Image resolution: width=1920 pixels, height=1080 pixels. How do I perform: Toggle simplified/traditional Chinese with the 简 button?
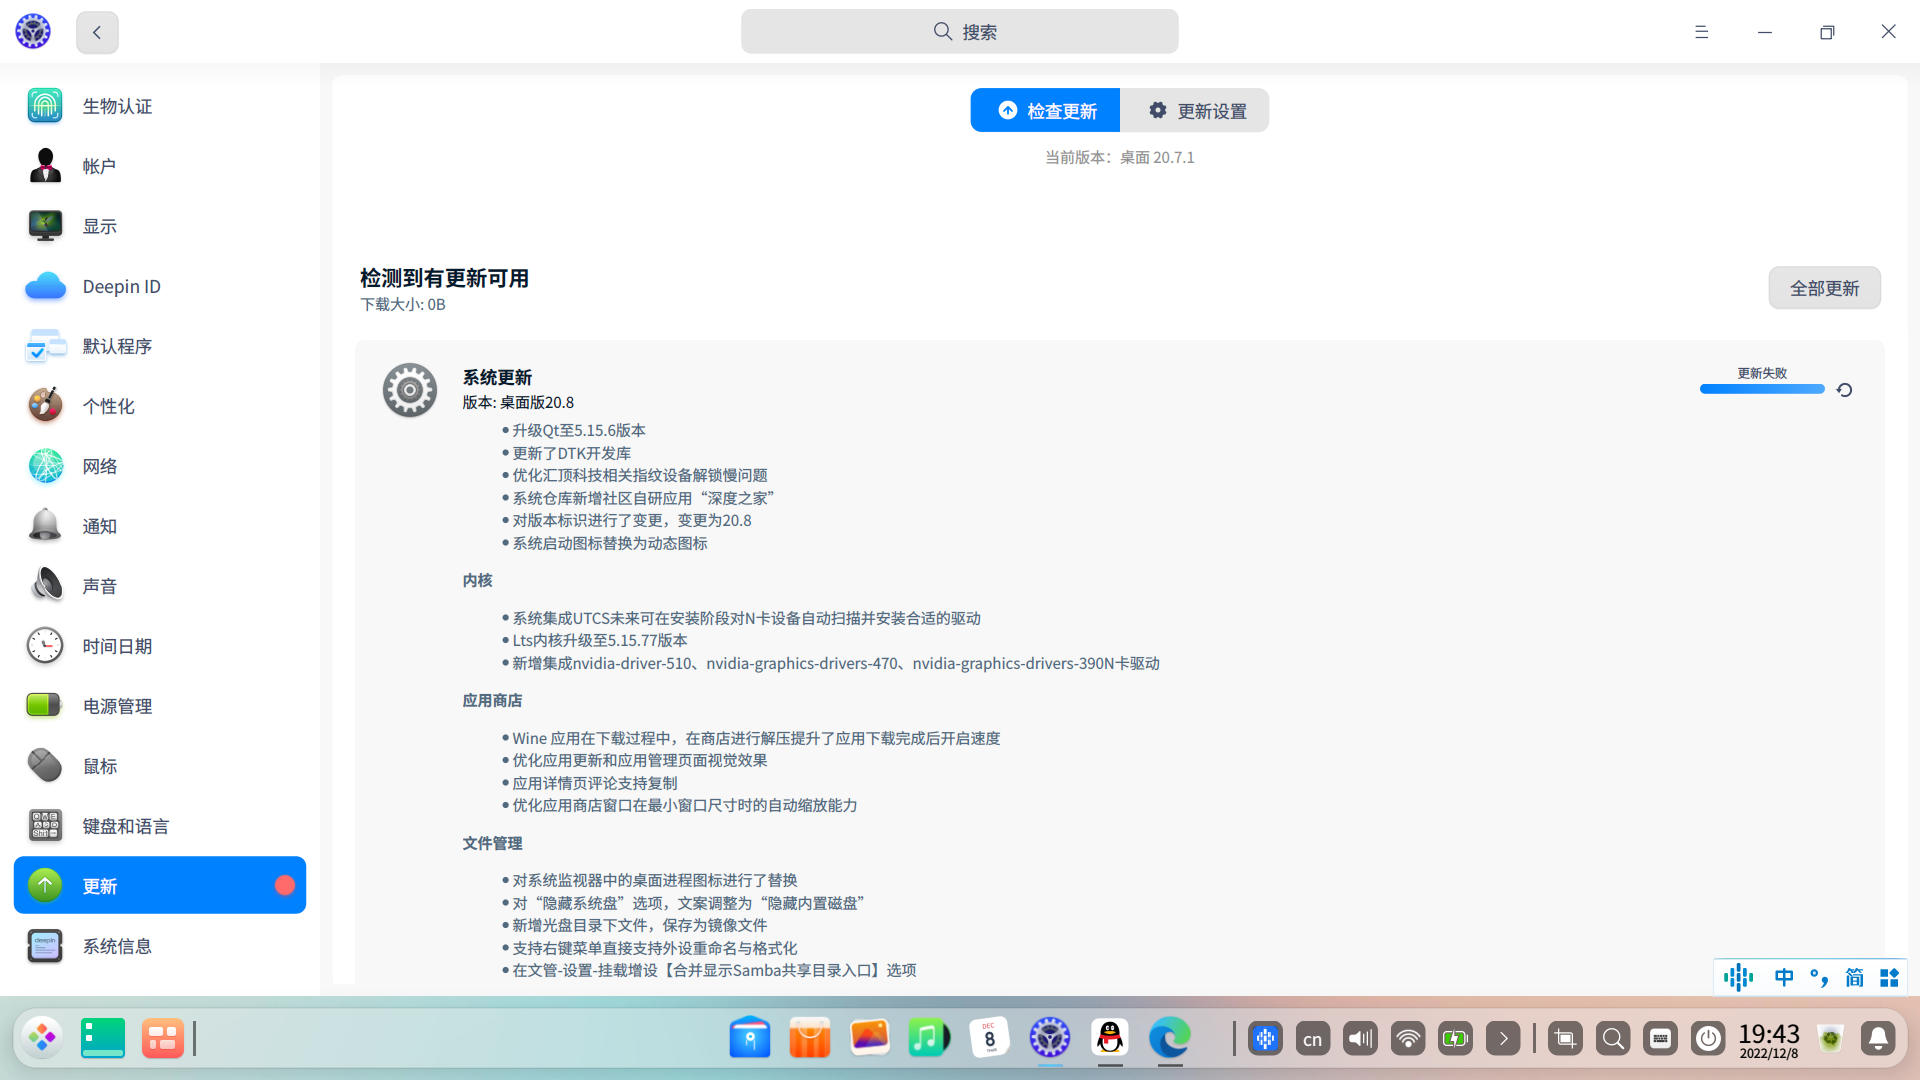point(1854,977)
